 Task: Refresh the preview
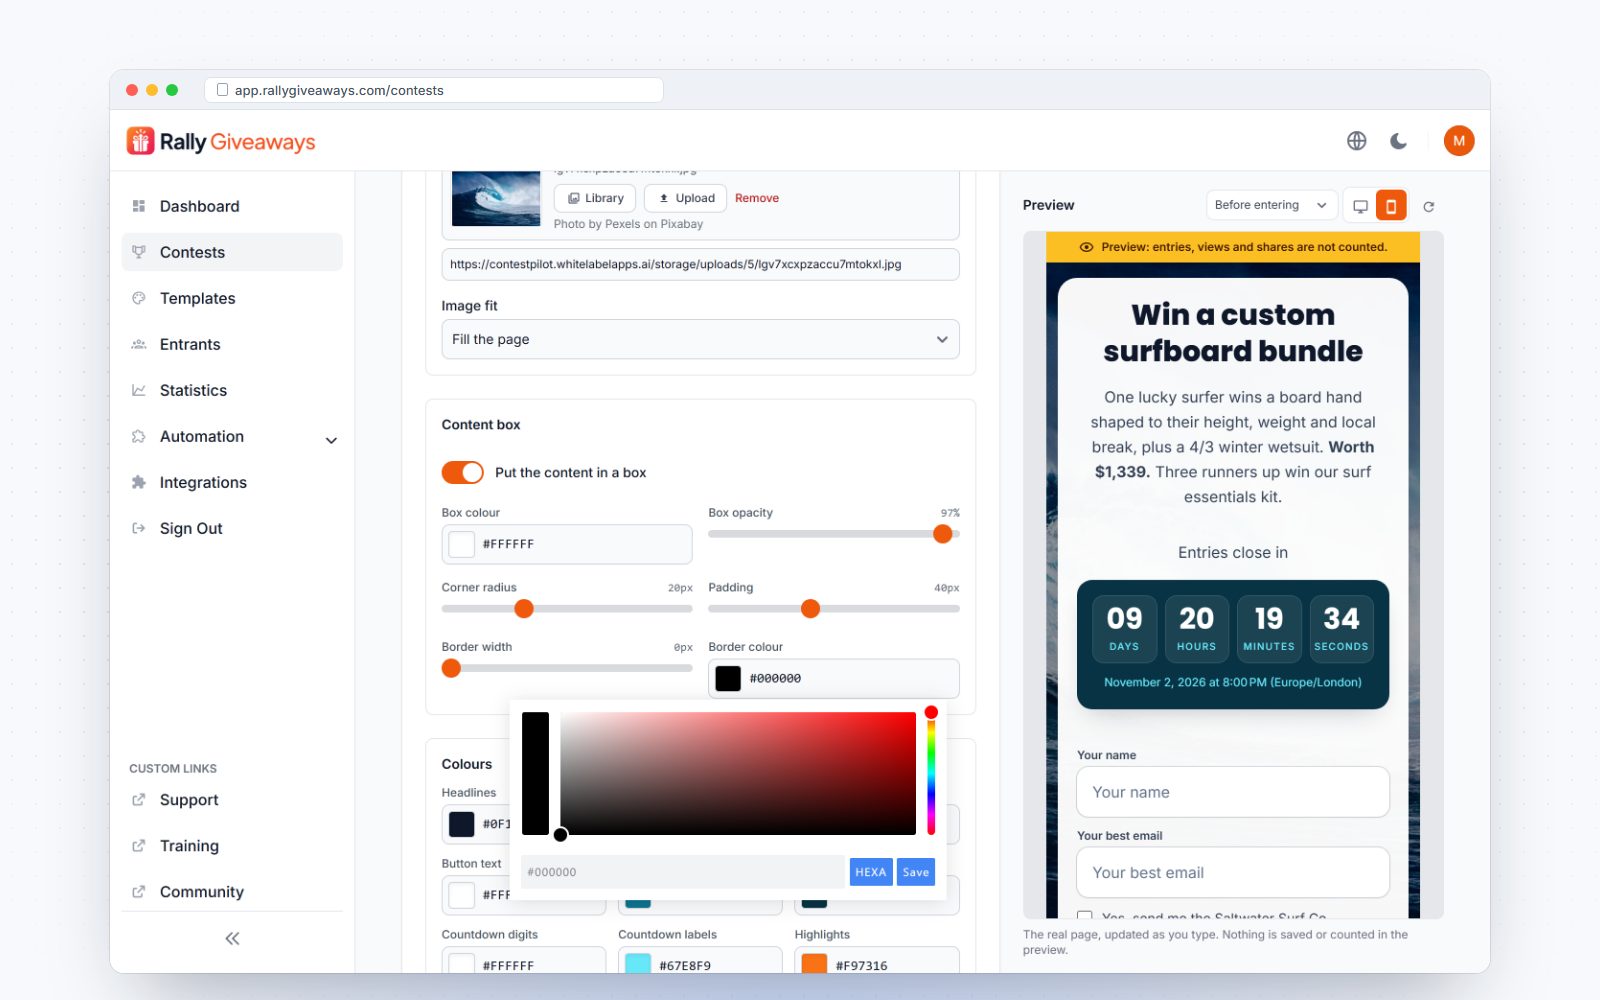pyautogui.click(x=1429, y=206)
